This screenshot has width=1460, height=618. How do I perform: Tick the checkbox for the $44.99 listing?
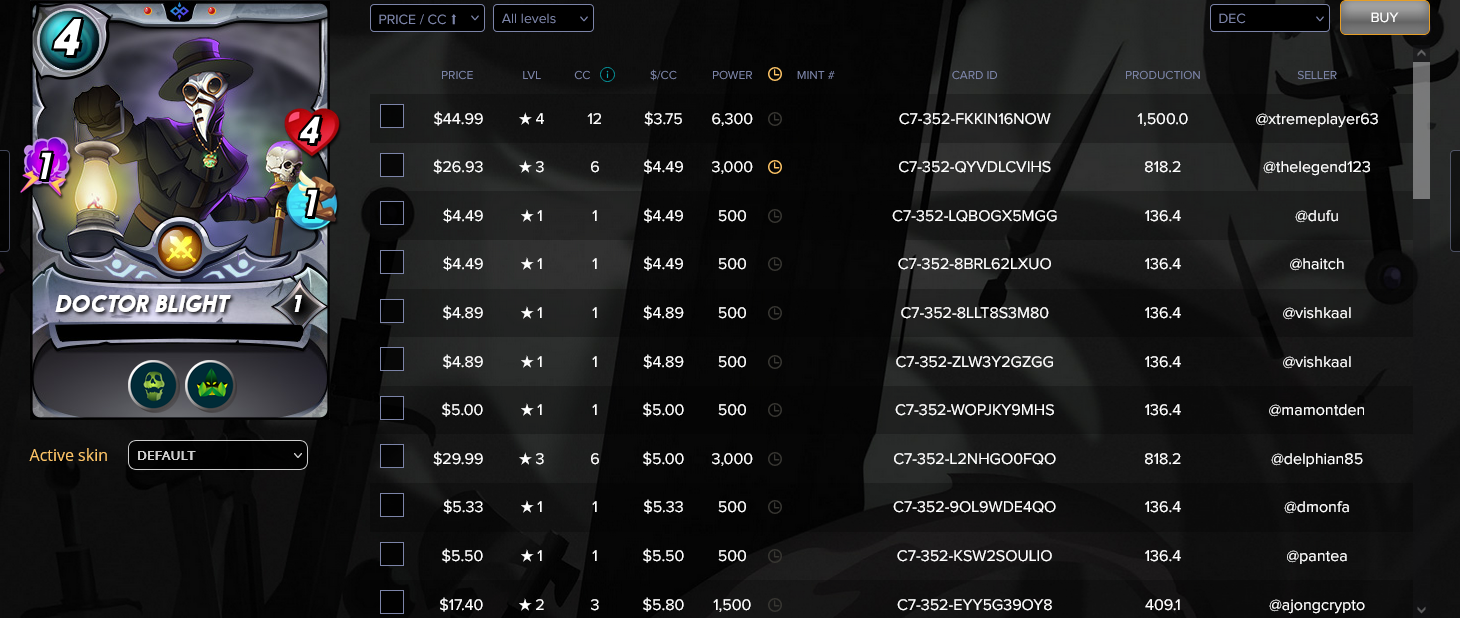pyautogui.click(x=392, y=116)
